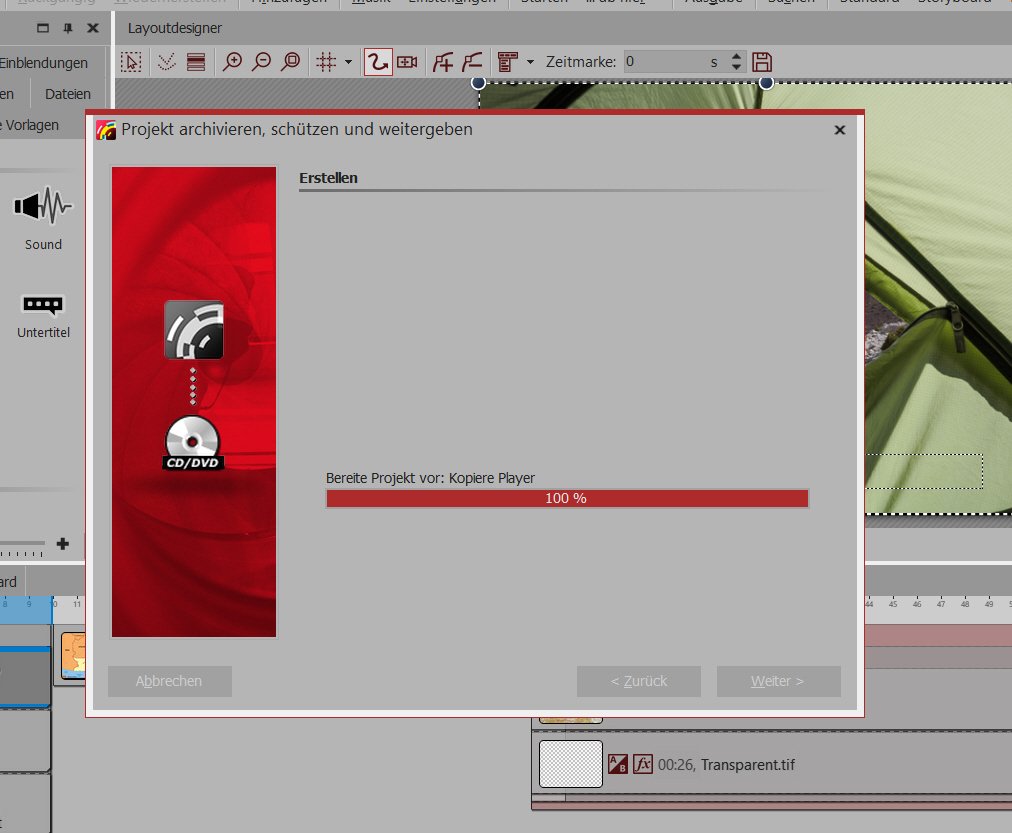Switch to the Dateien tab
Image resolution: width=1012 pixels, height=833 pixels.
[67, 94]
